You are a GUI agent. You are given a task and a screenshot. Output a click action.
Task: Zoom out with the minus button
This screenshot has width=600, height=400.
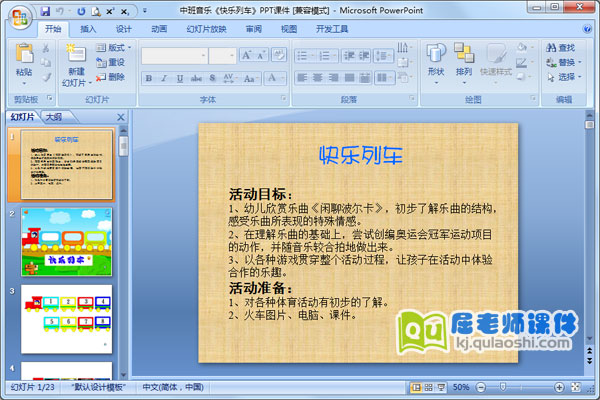tap(481, 387)
